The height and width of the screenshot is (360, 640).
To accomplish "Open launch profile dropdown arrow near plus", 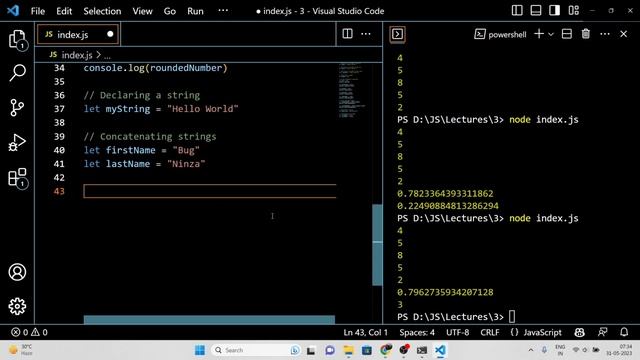I will [x=551, y=34].
